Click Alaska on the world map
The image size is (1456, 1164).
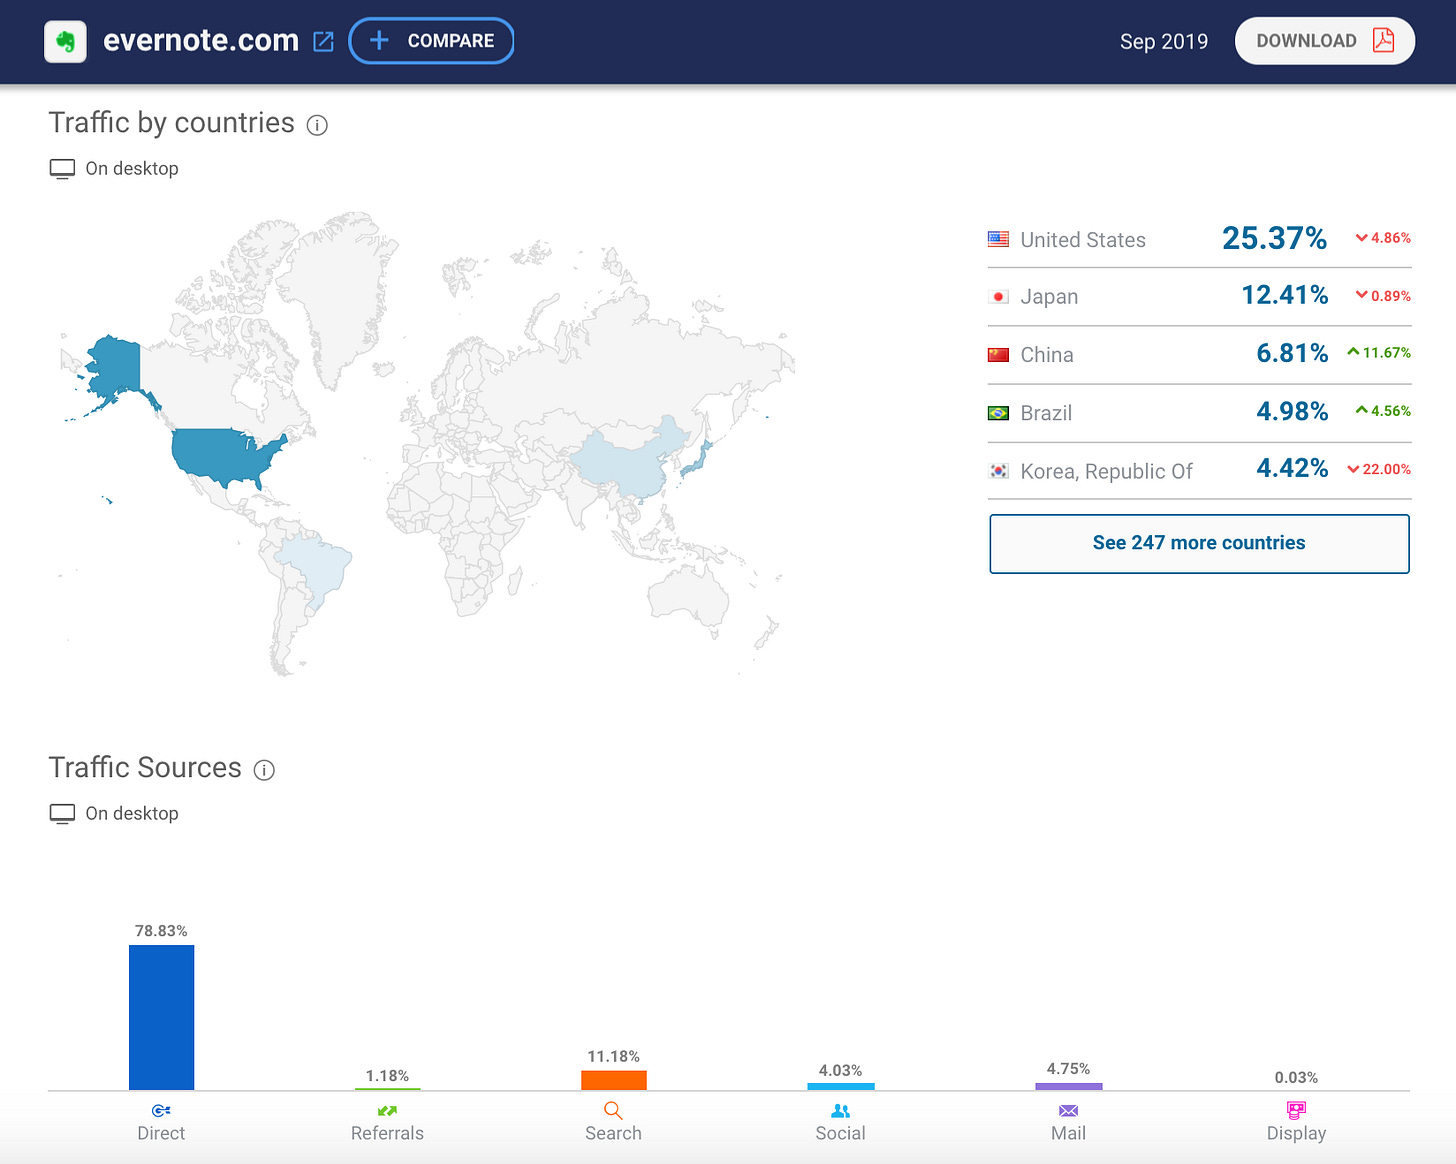coord(115,370)
